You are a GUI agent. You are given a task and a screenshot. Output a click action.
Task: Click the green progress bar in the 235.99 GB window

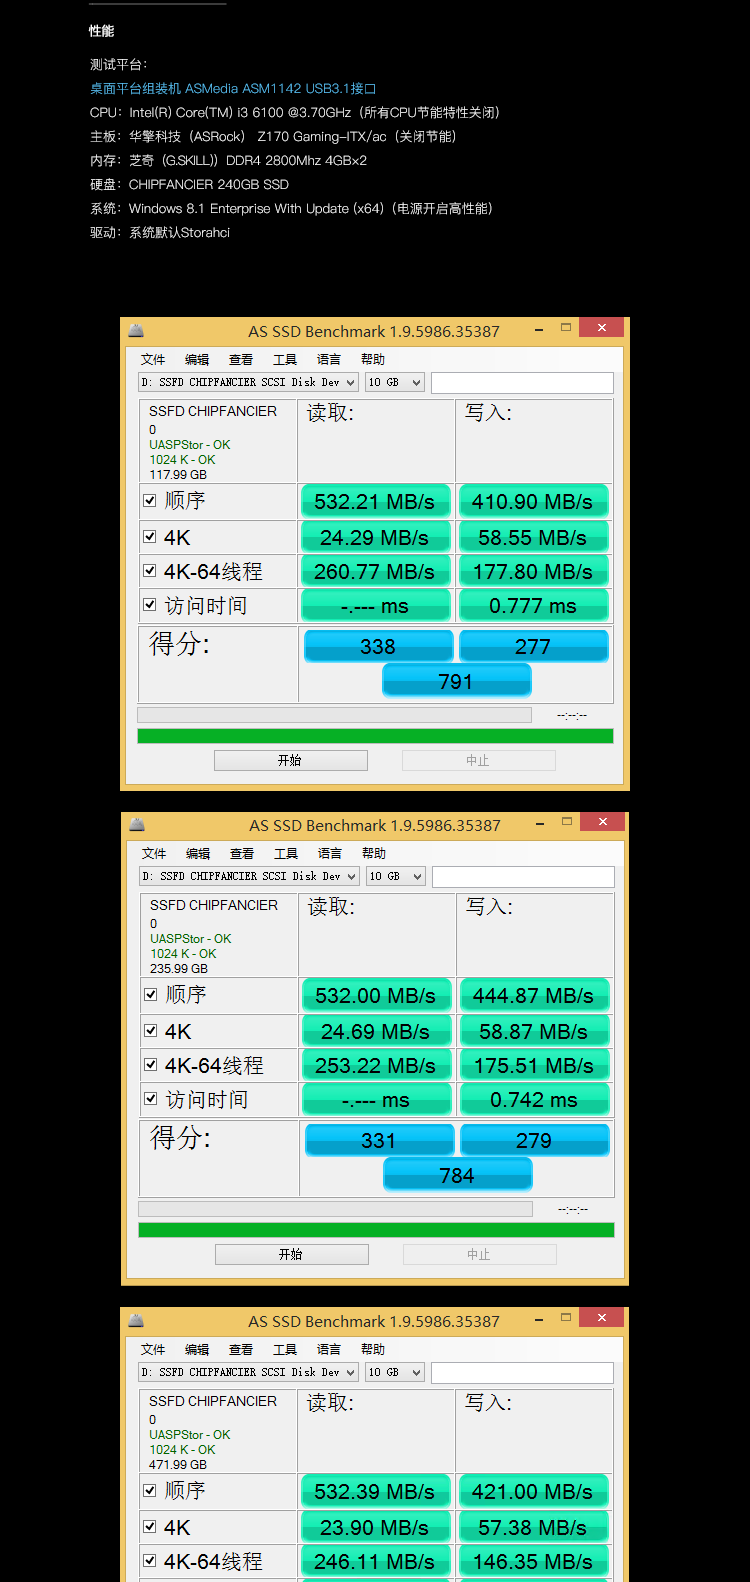376,1230
